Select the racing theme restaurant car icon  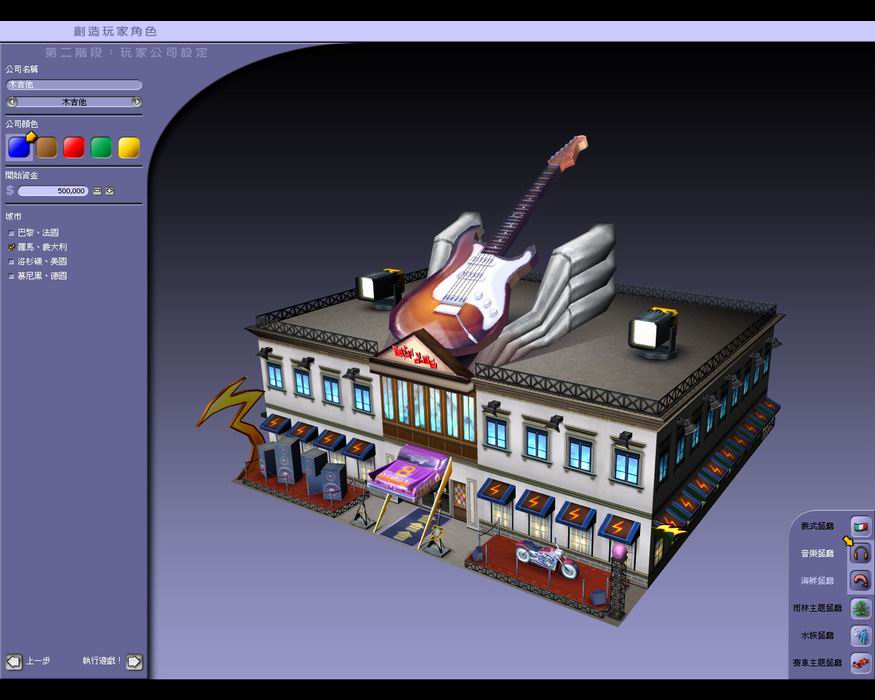click(x=860, y=662)
